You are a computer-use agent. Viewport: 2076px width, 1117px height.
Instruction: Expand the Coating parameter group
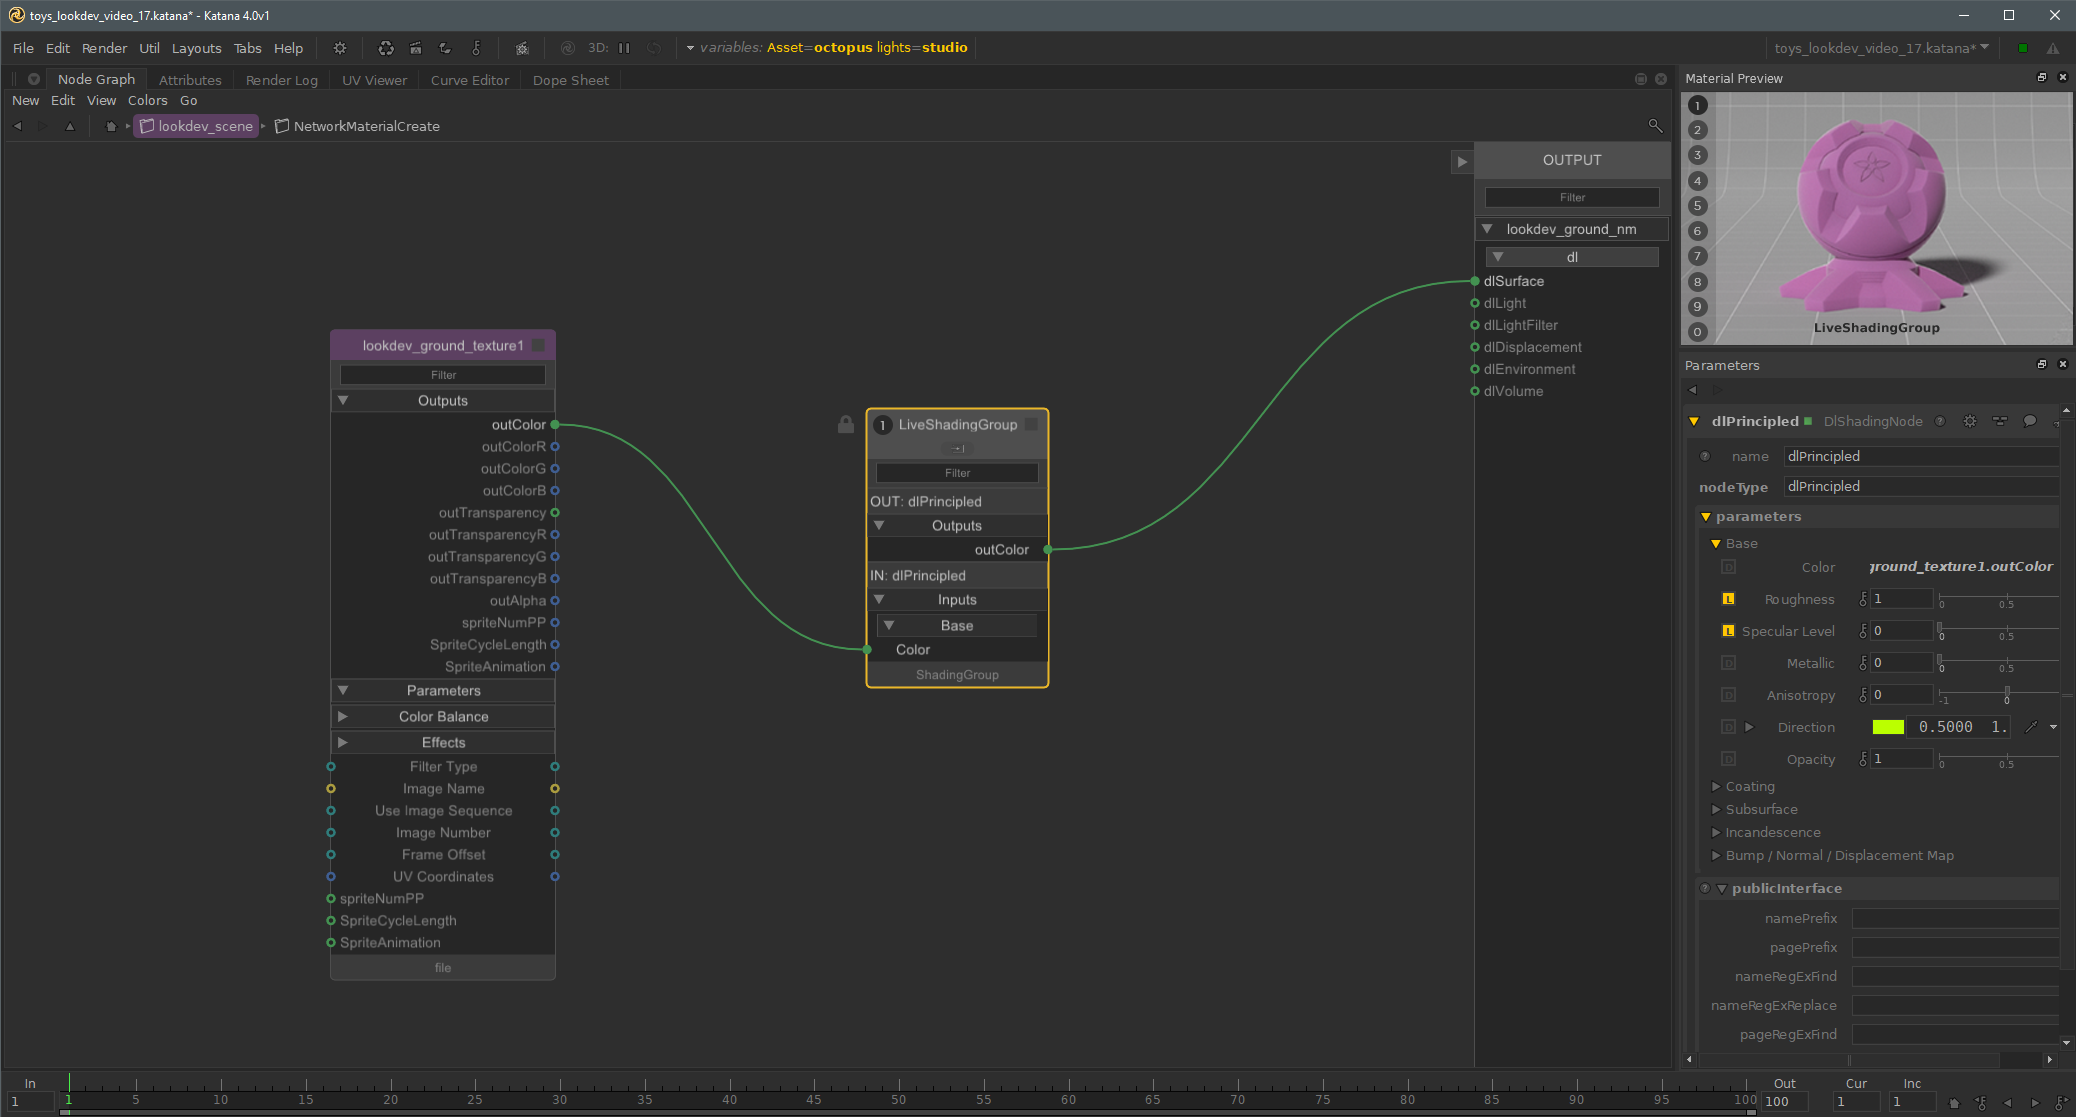pos(1716,787)
